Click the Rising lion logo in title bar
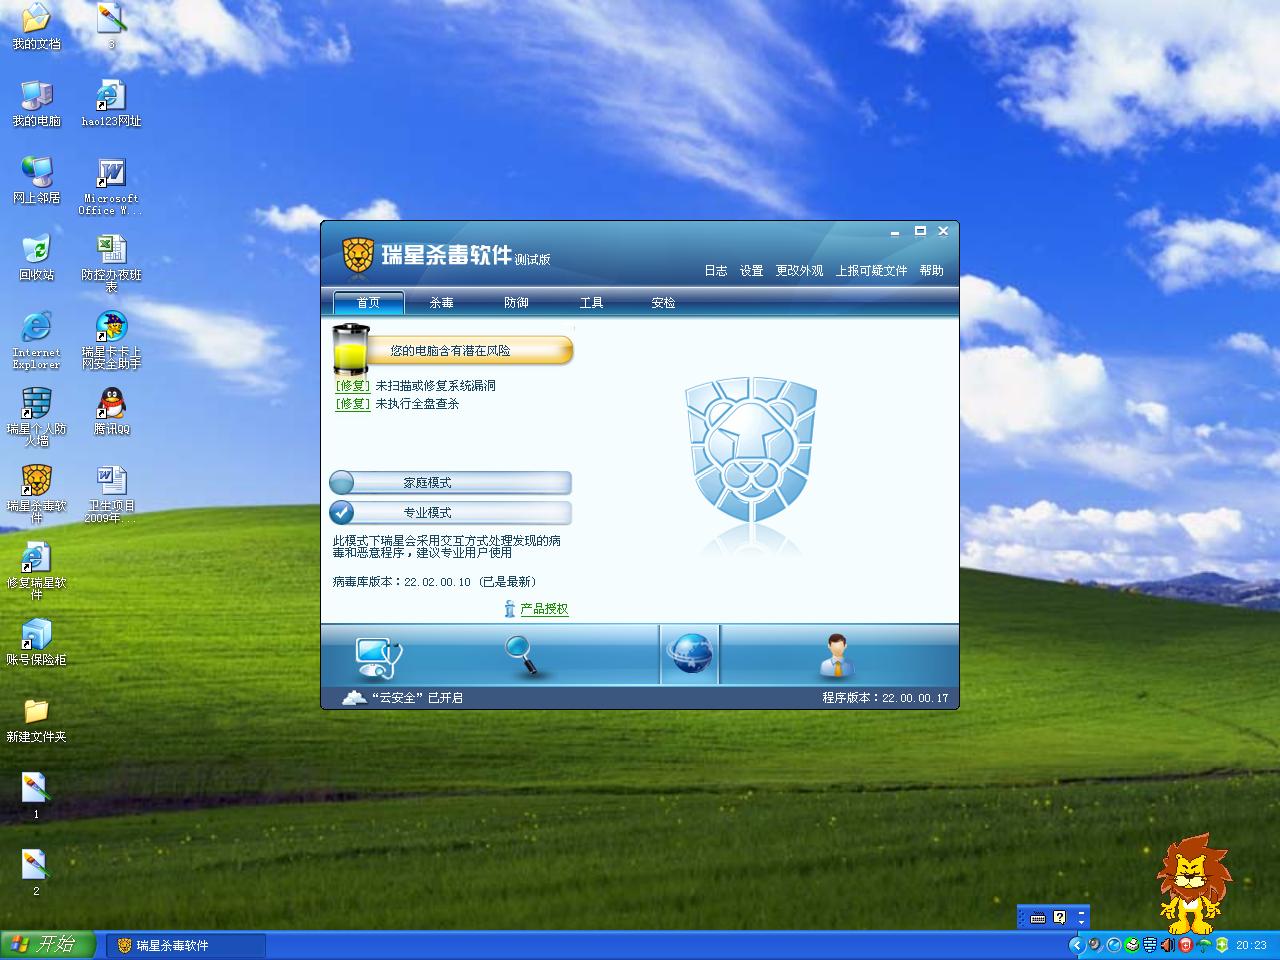 coord(357,255)
